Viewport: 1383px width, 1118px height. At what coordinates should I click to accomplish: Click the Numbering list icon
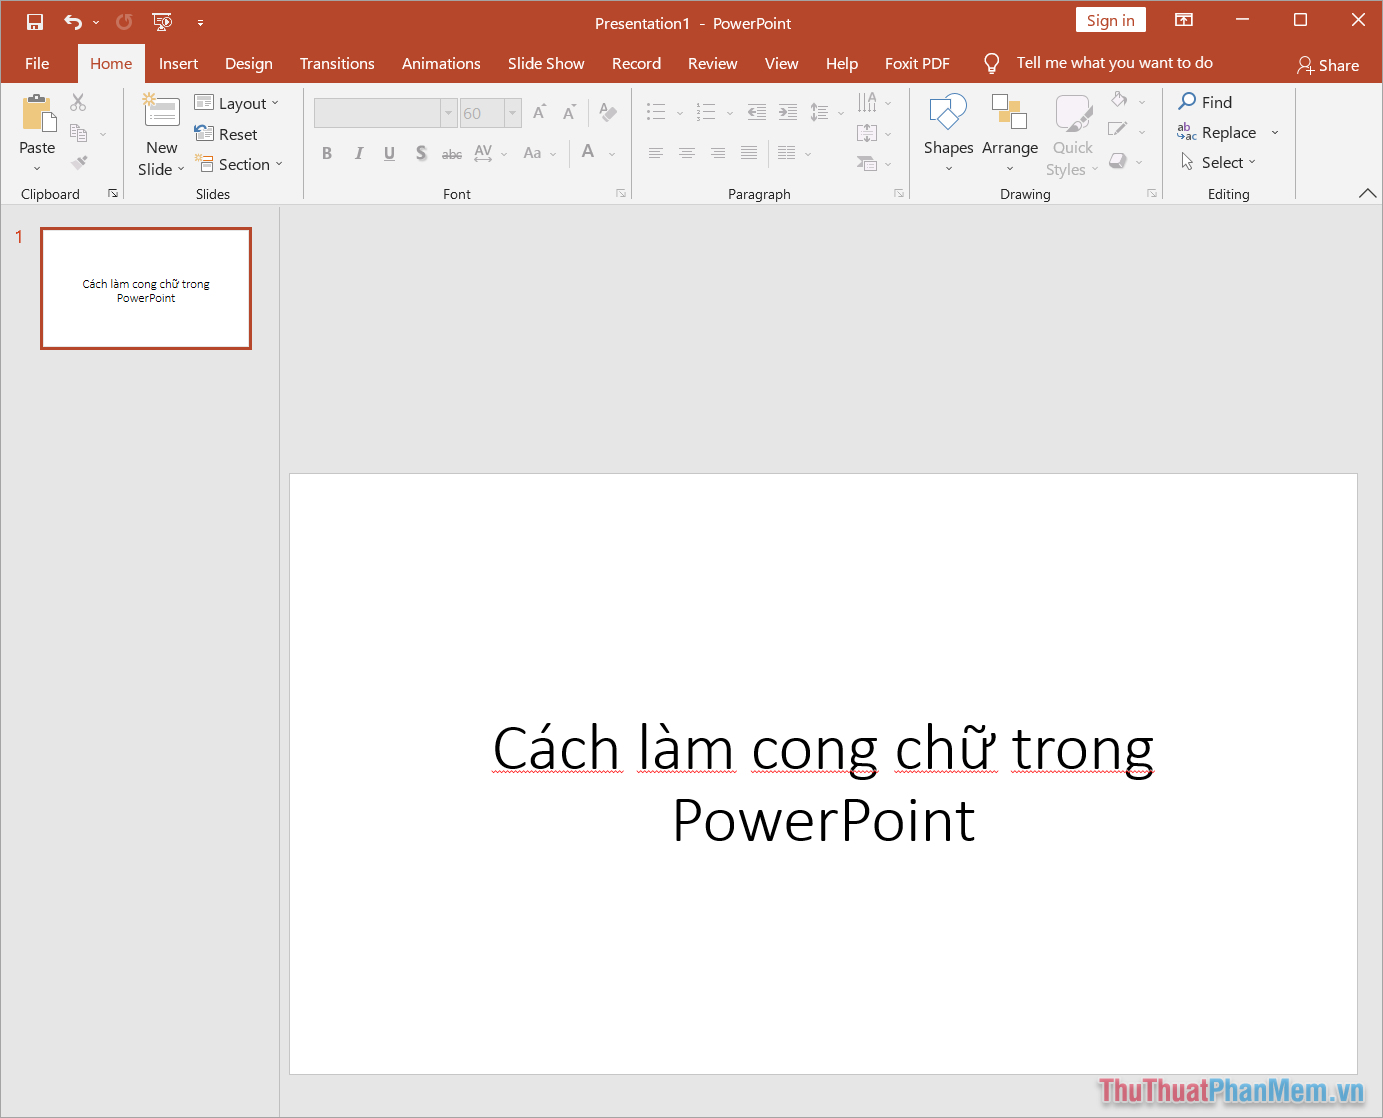(x=708, y=112)
